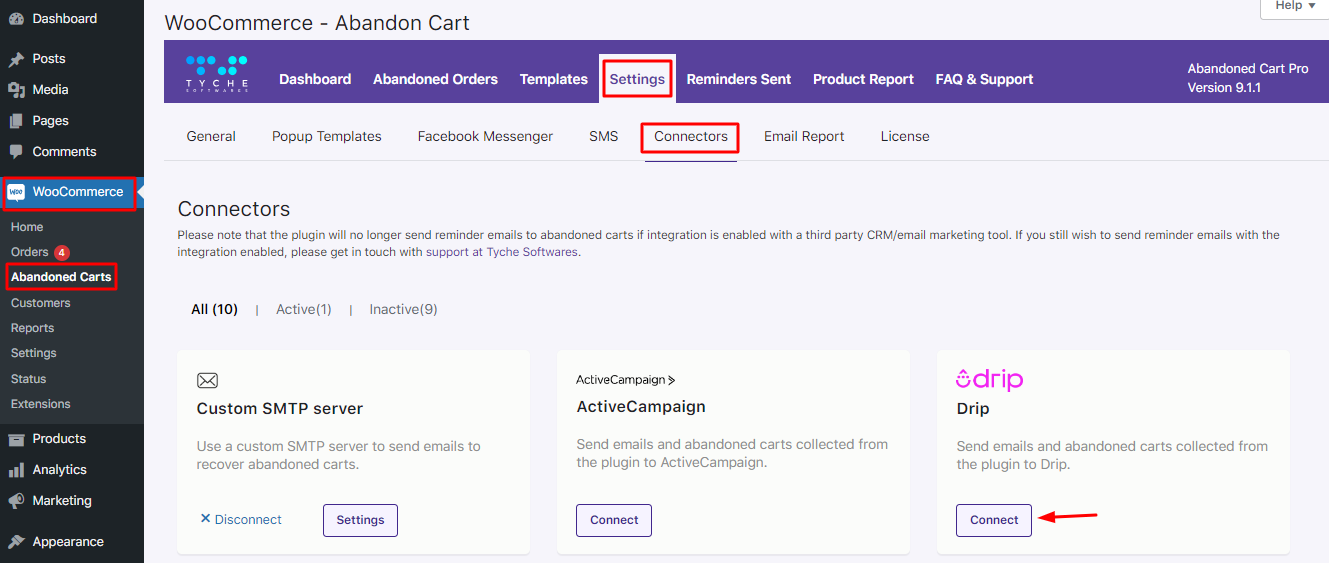The width and height of the screenshot is (1329, 563).
Task: Open the Dashboard tab in purple bar
Action: pyautogui.click(x=315, y=79)
